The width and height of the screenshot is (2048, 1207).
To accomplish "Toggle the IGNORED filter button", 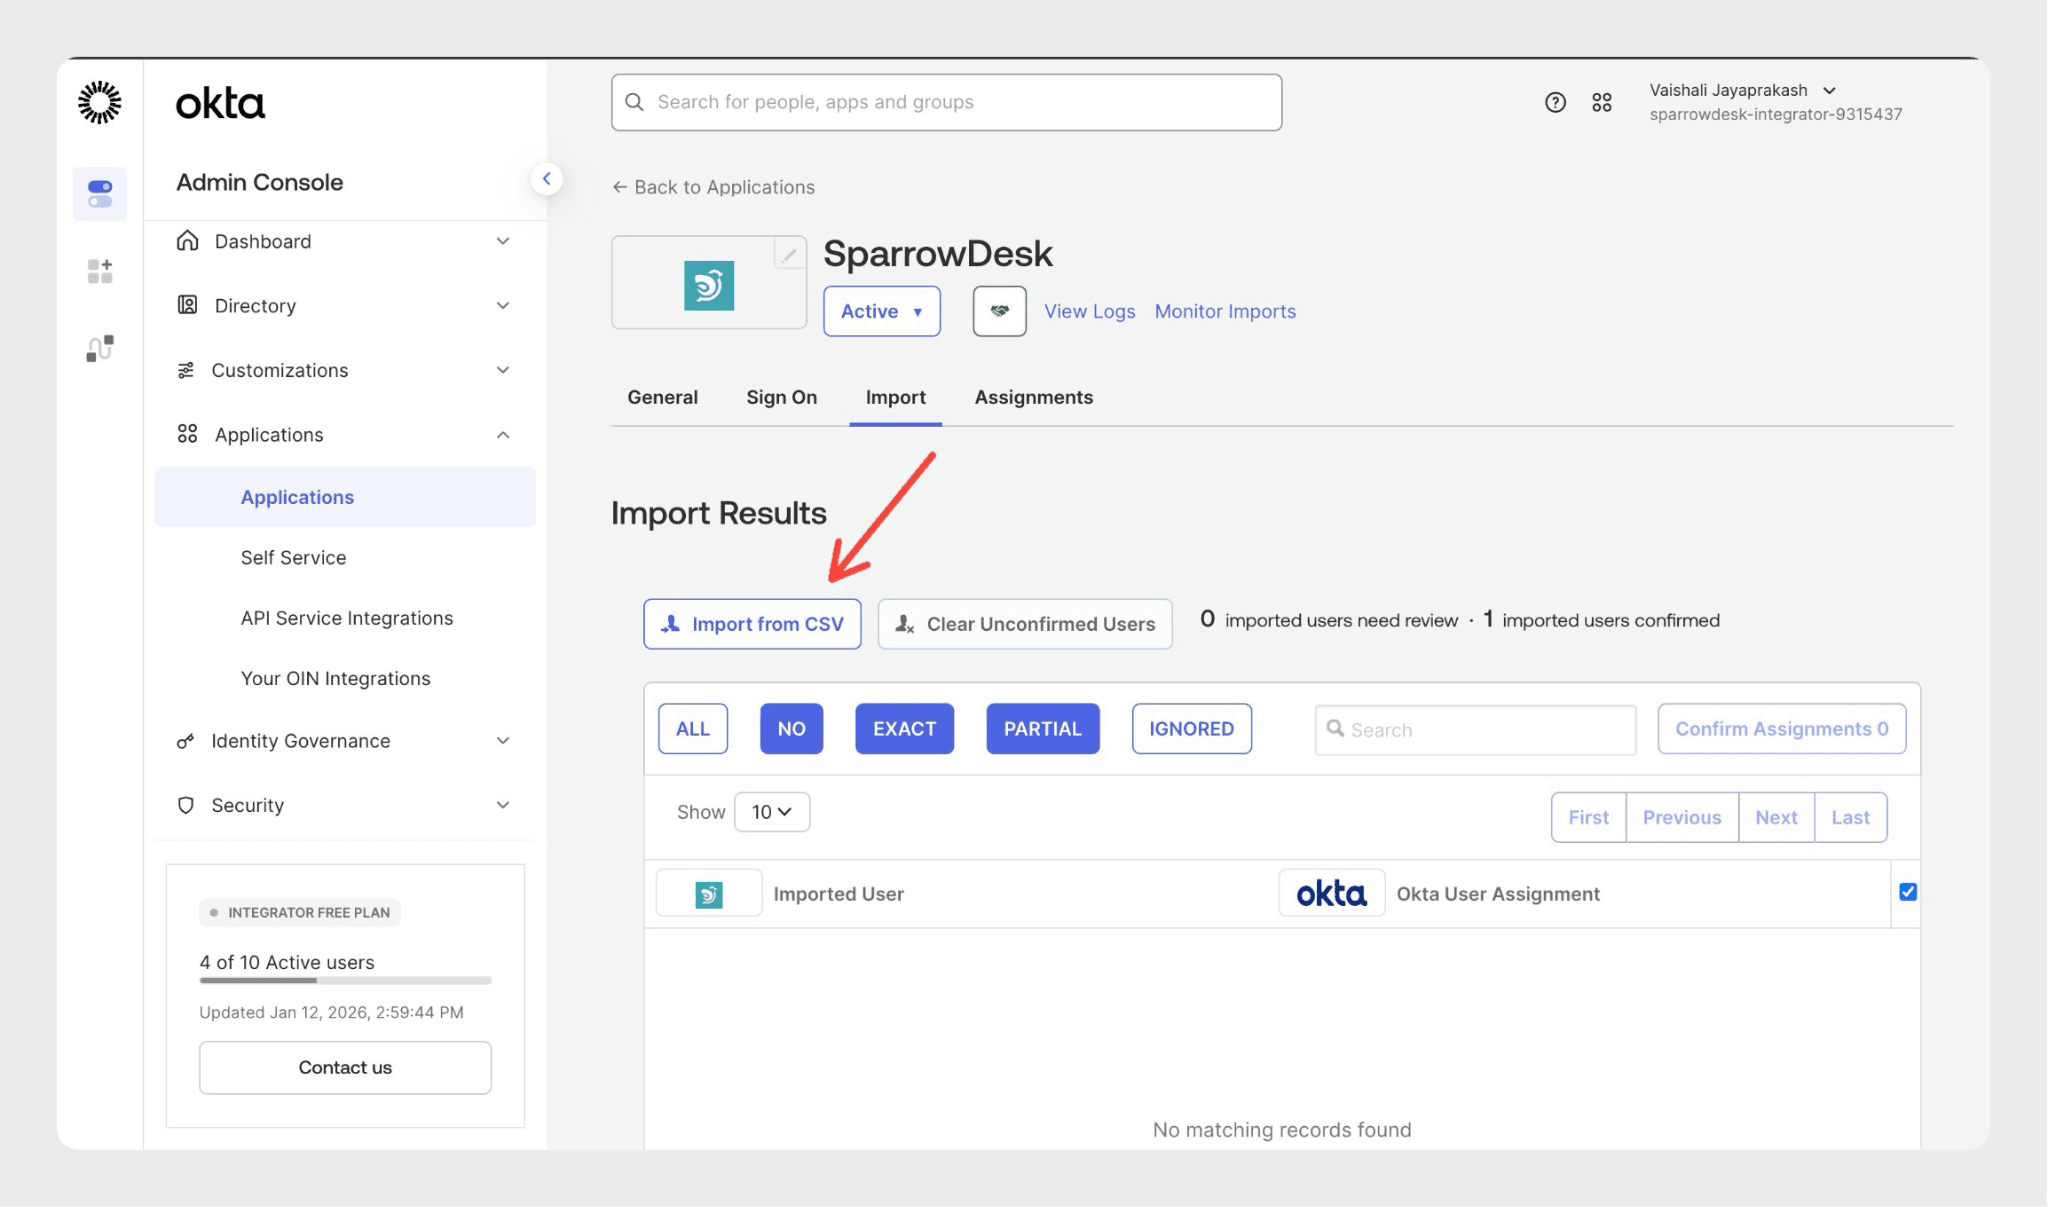I will coord(1191,729).
